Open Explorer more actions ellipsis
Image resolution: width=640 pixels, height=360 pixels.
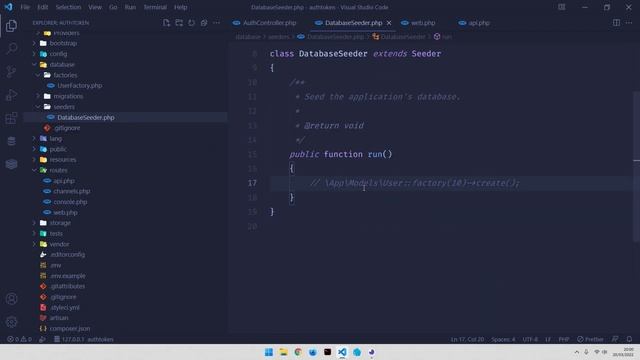216,23
